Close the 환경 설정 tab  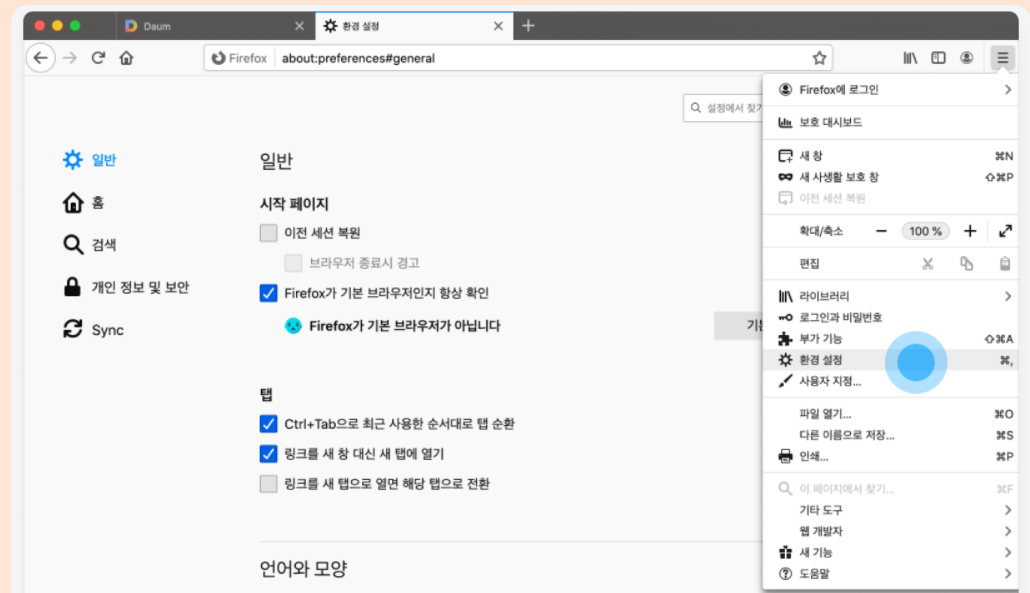498,26
